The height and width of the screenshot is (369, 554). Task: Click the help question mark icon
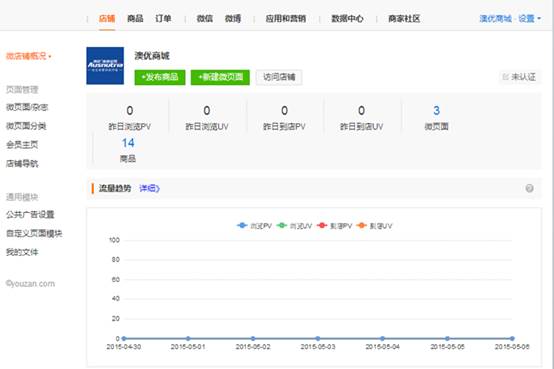[529, 188]
